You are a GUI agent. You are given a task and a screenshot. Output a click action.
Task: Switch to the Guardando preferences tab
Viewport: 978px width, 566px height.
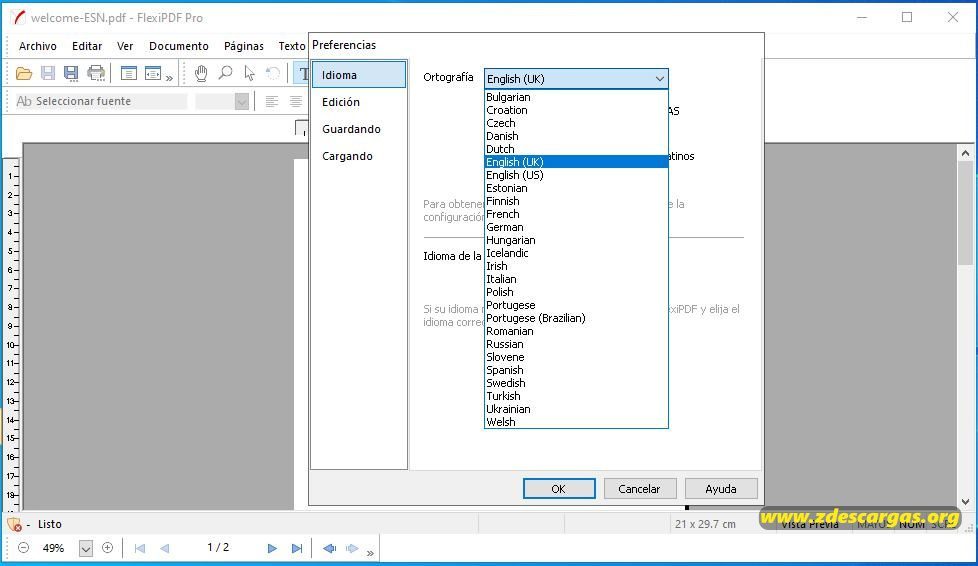click(359, 129)
